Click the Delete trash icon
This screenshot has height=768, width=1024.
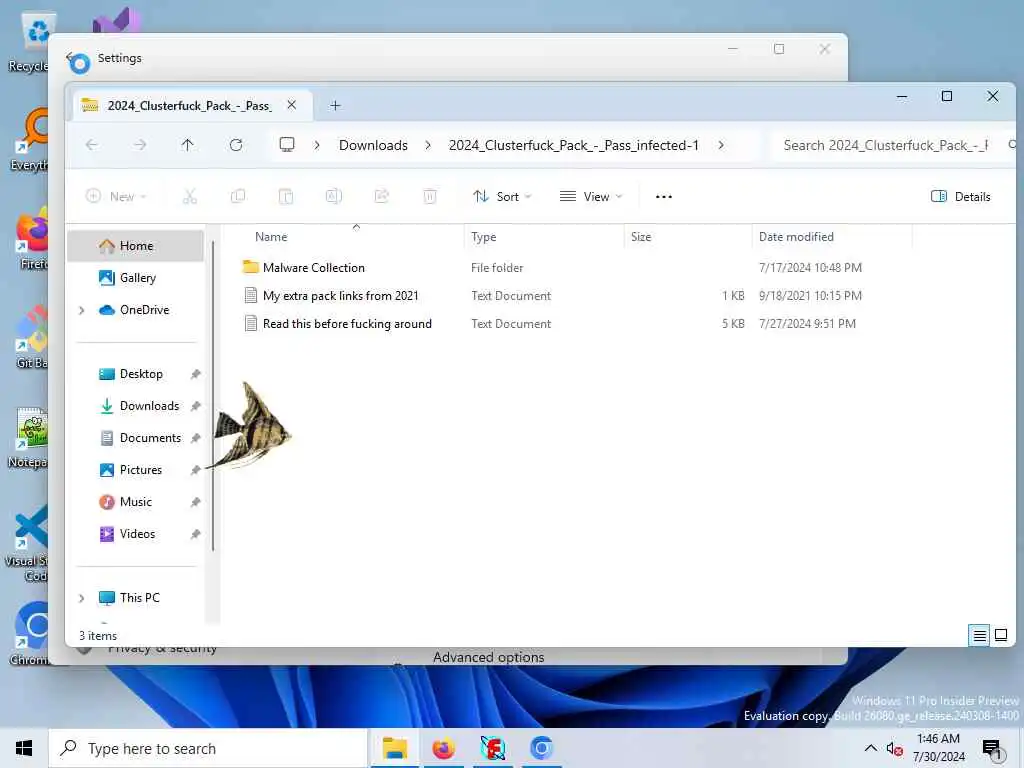pyautogui.click(x=430, y=197)
